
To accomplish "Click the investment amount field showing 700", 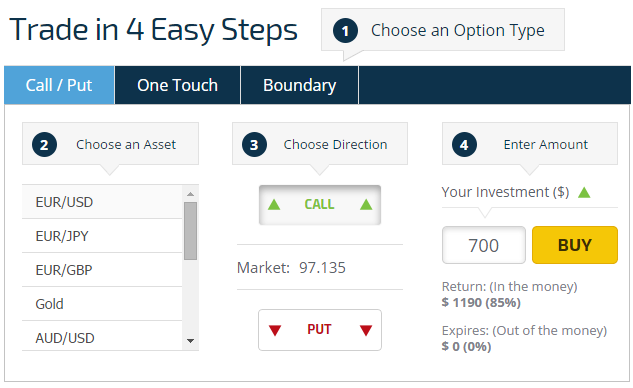I will [484, 245].
